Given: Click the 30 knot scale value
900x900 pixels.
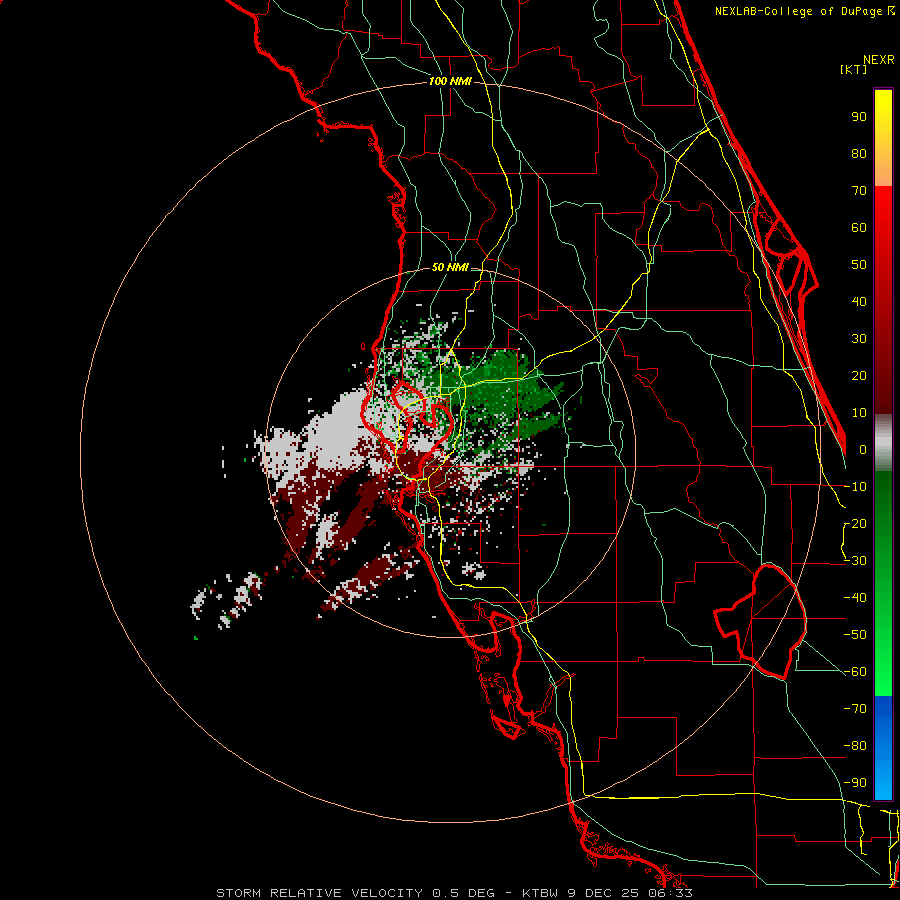Looking at the screenshot, I should pos(859,339).
